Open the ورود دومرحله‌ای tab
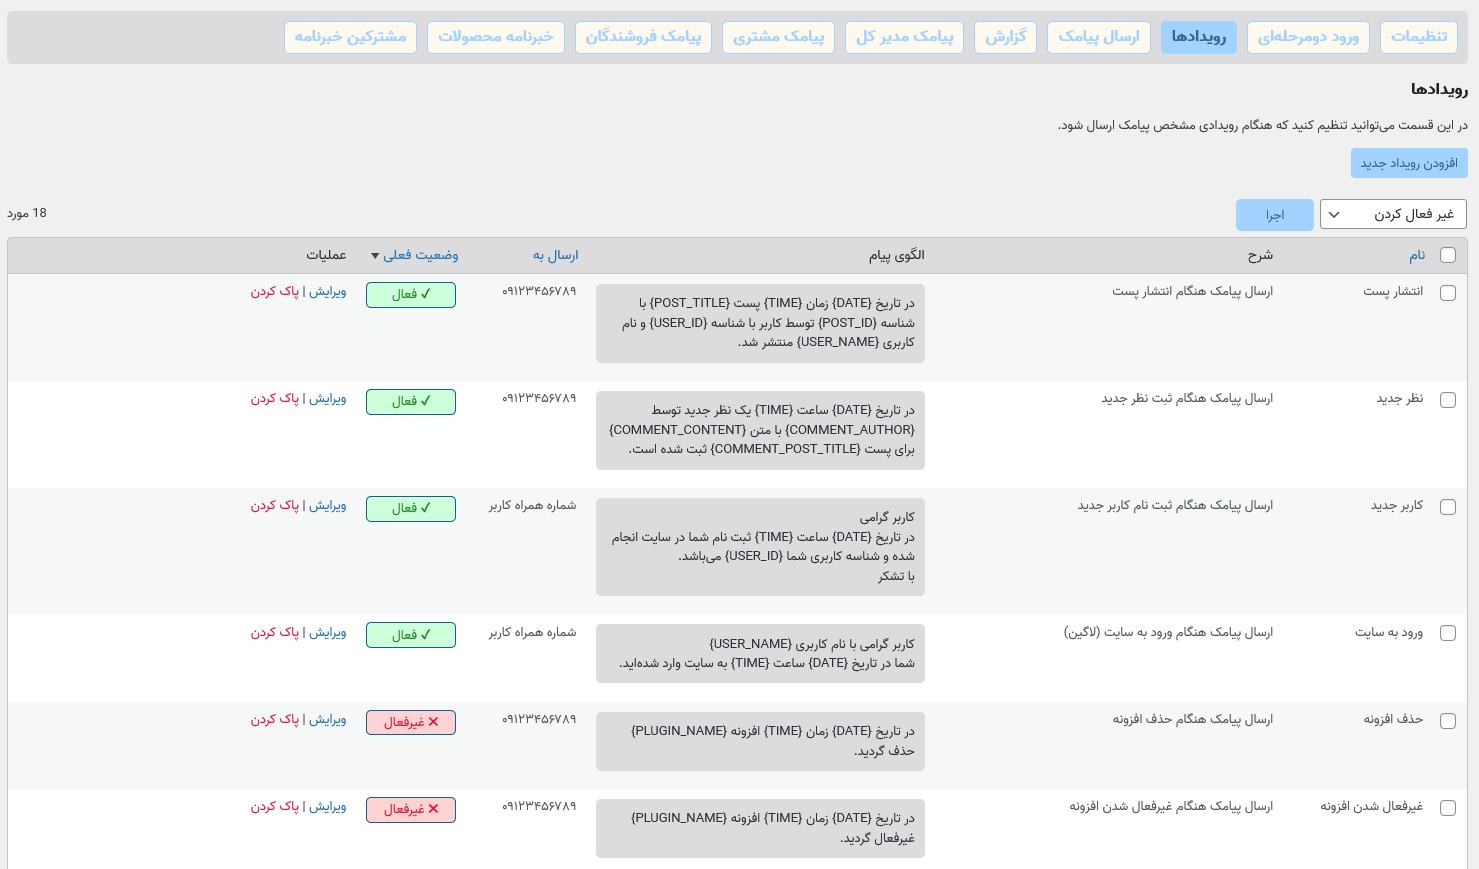Screen dimensions: 1479x869 click(1308, 37)
